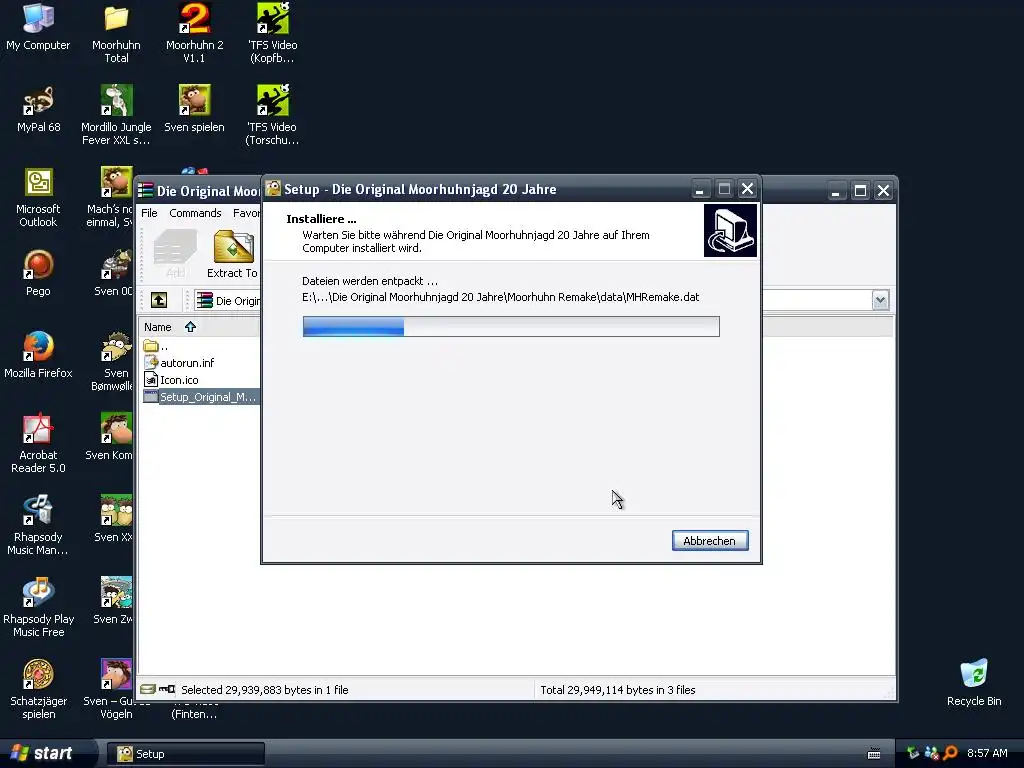Open Mordillo Jungle Fever XXL shortcut
Image resolution: width=1024 pixels, height=768 pixels.
point(116,115)
